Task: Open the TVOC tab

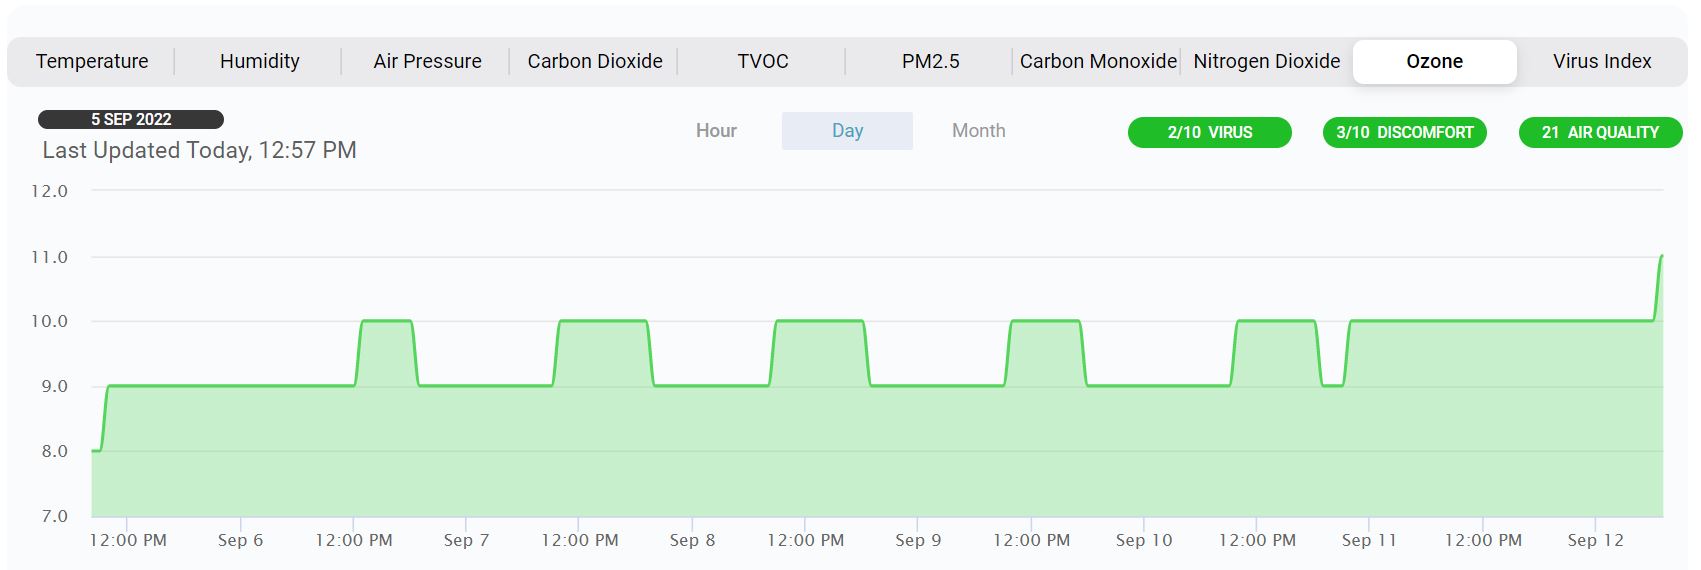Action: pos(763,61)
